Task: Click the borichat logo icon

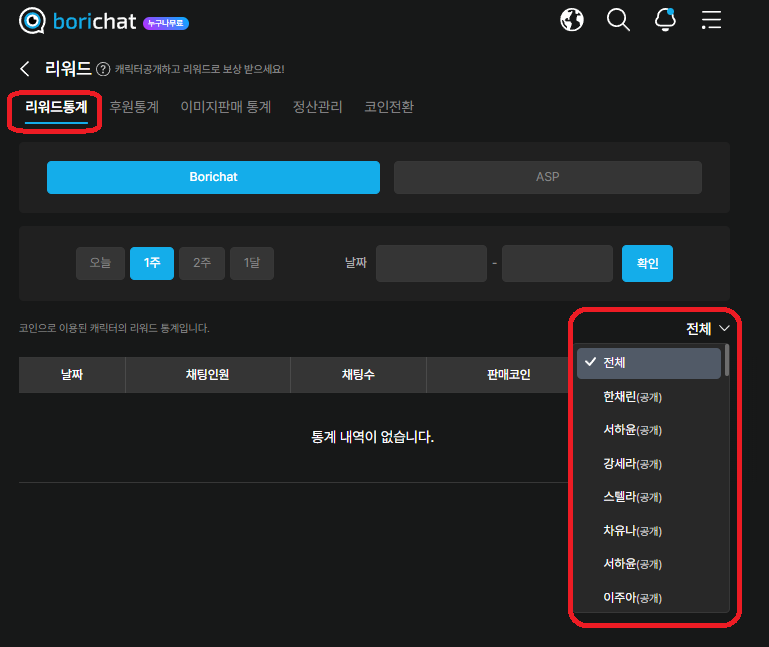Action: (33, 21)
